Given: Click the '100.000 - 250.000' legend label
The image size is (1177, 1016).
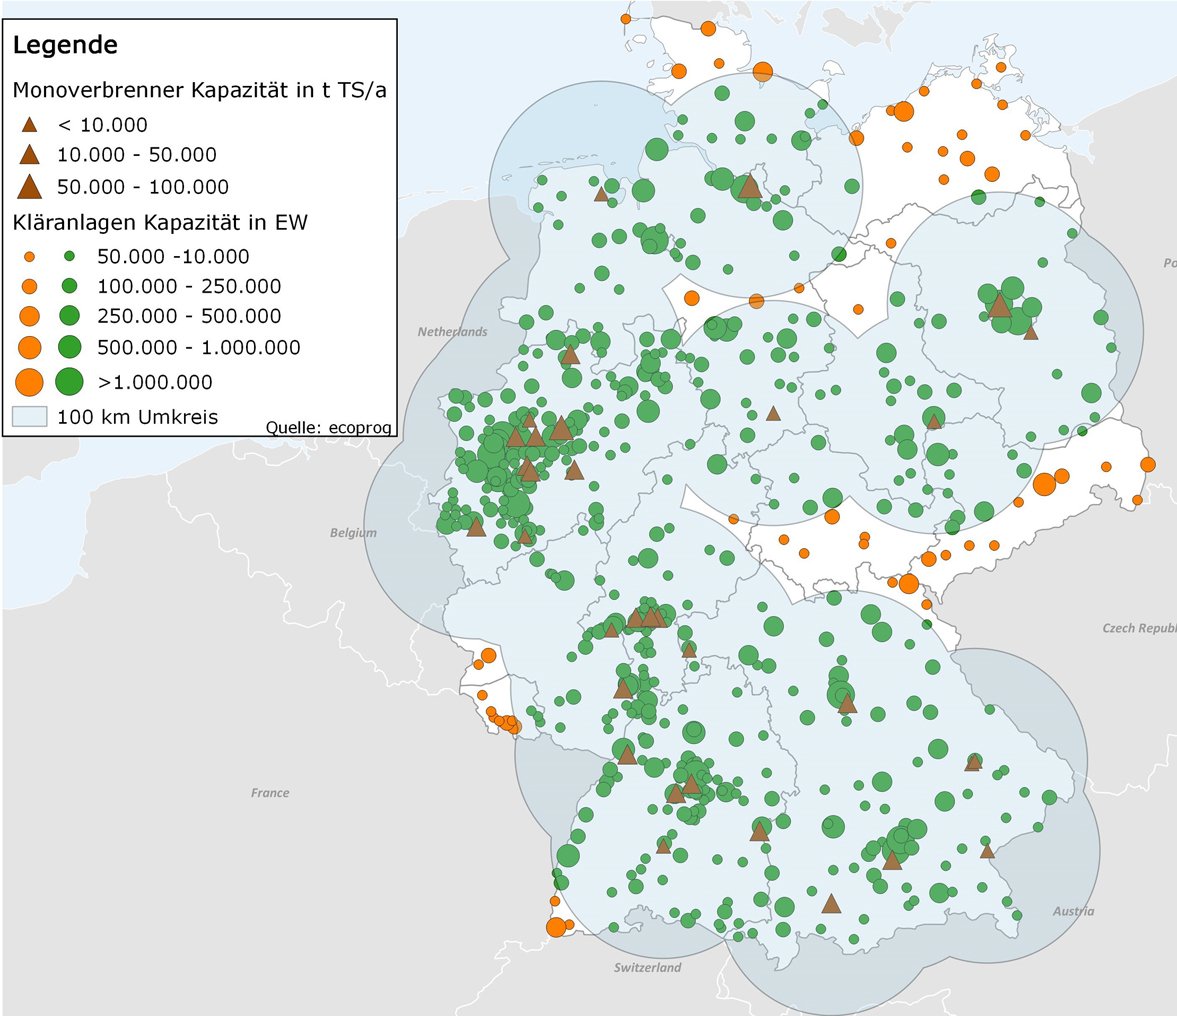Looking at the screenshot, I should (189, 286).
